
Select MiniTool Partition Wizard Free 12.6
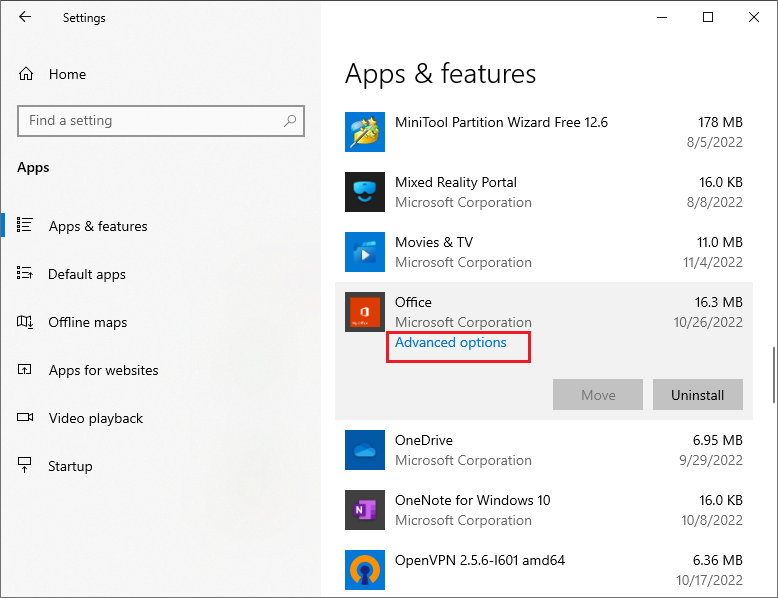tap(501, 122)
